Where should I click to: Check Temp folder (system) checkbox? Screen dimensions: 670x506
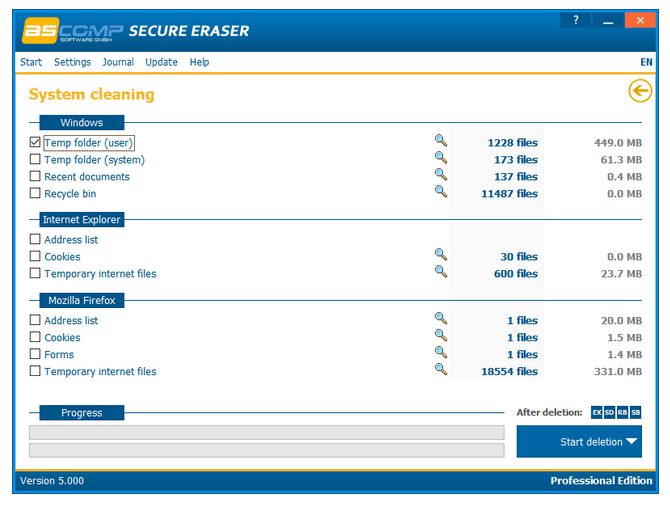(35, 159)
